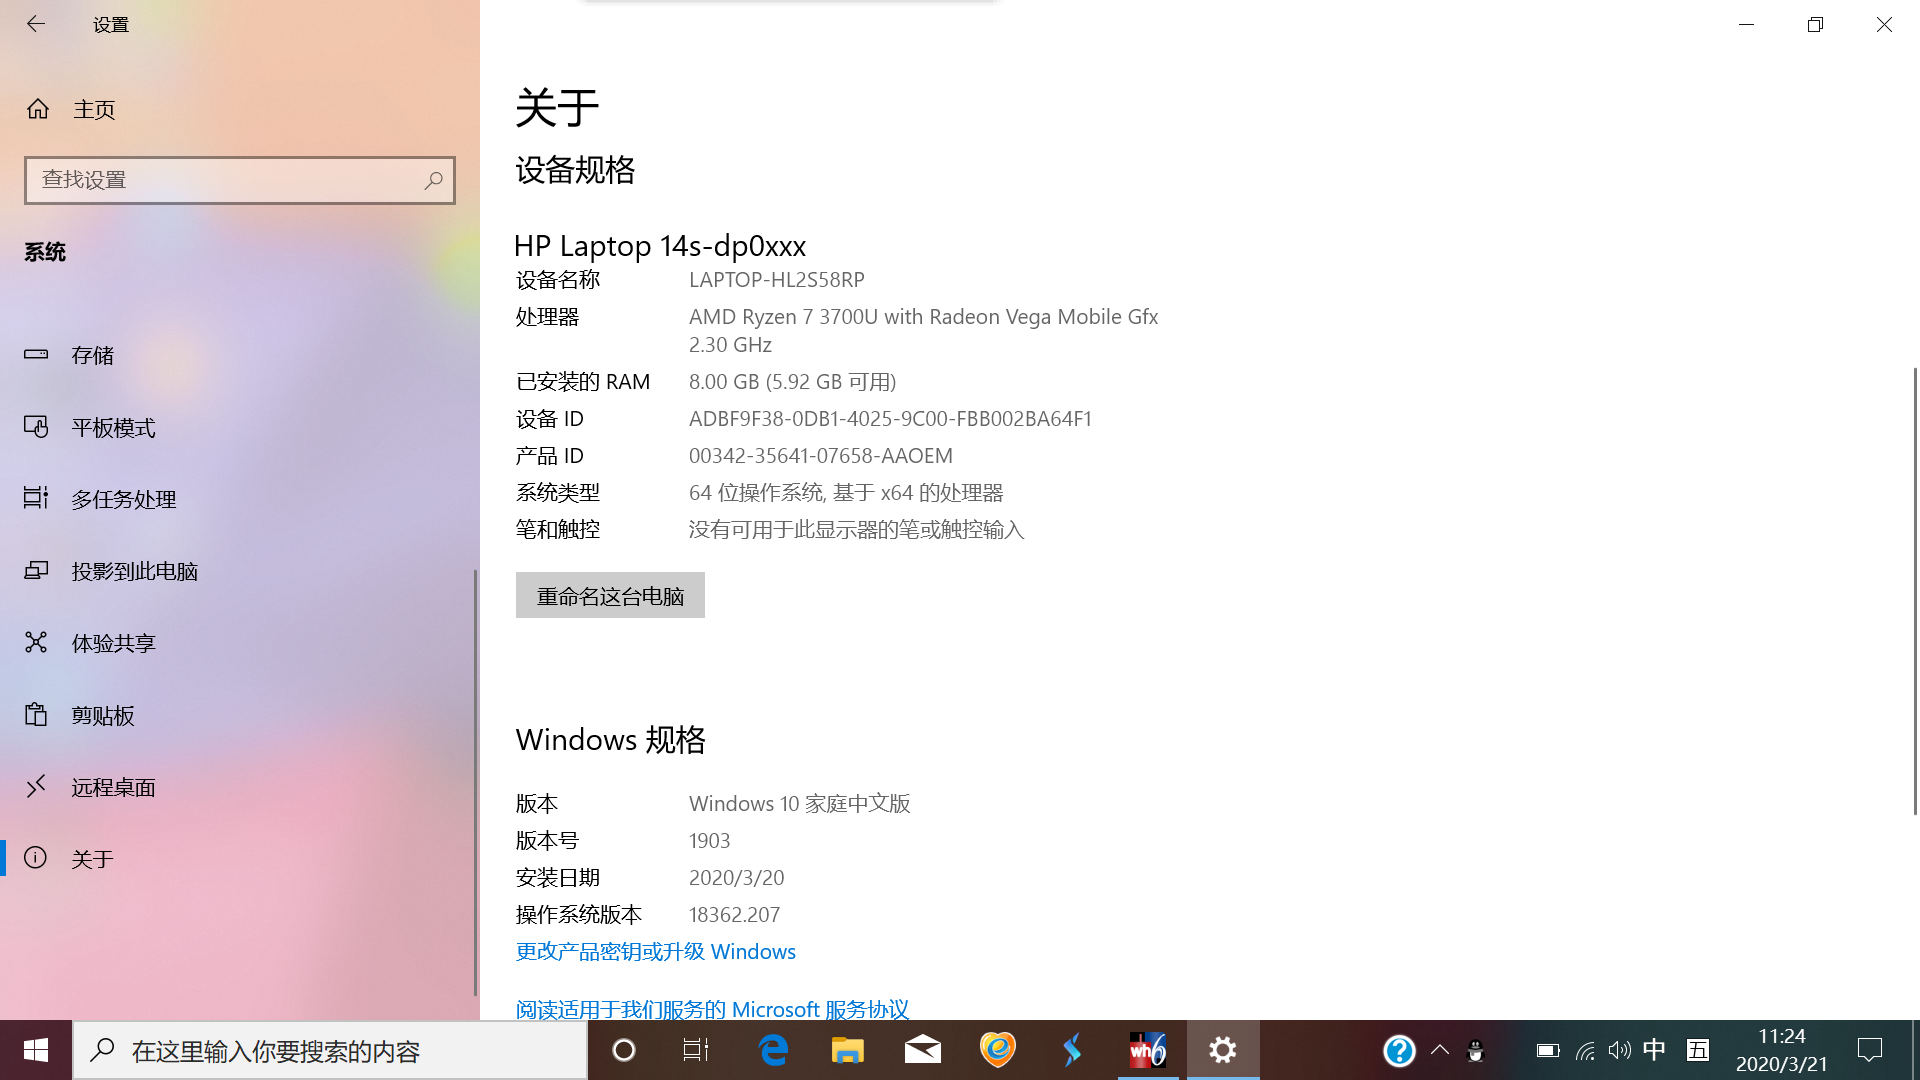Click the sidebar vertical scrollbar
The height and width of the screenshot is (1080, 1920).
(x=475, y=782)
